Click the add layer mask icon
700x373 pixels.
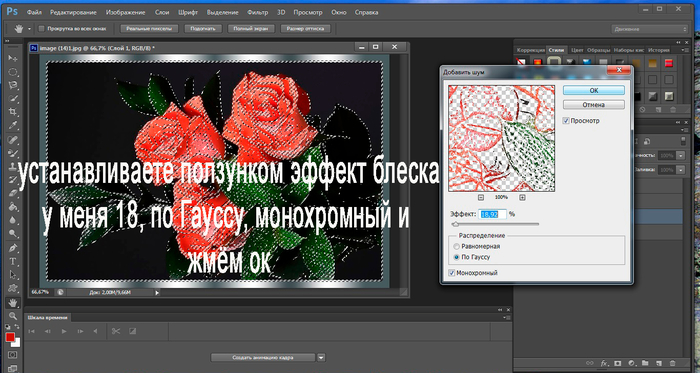[x=618, y=364]
